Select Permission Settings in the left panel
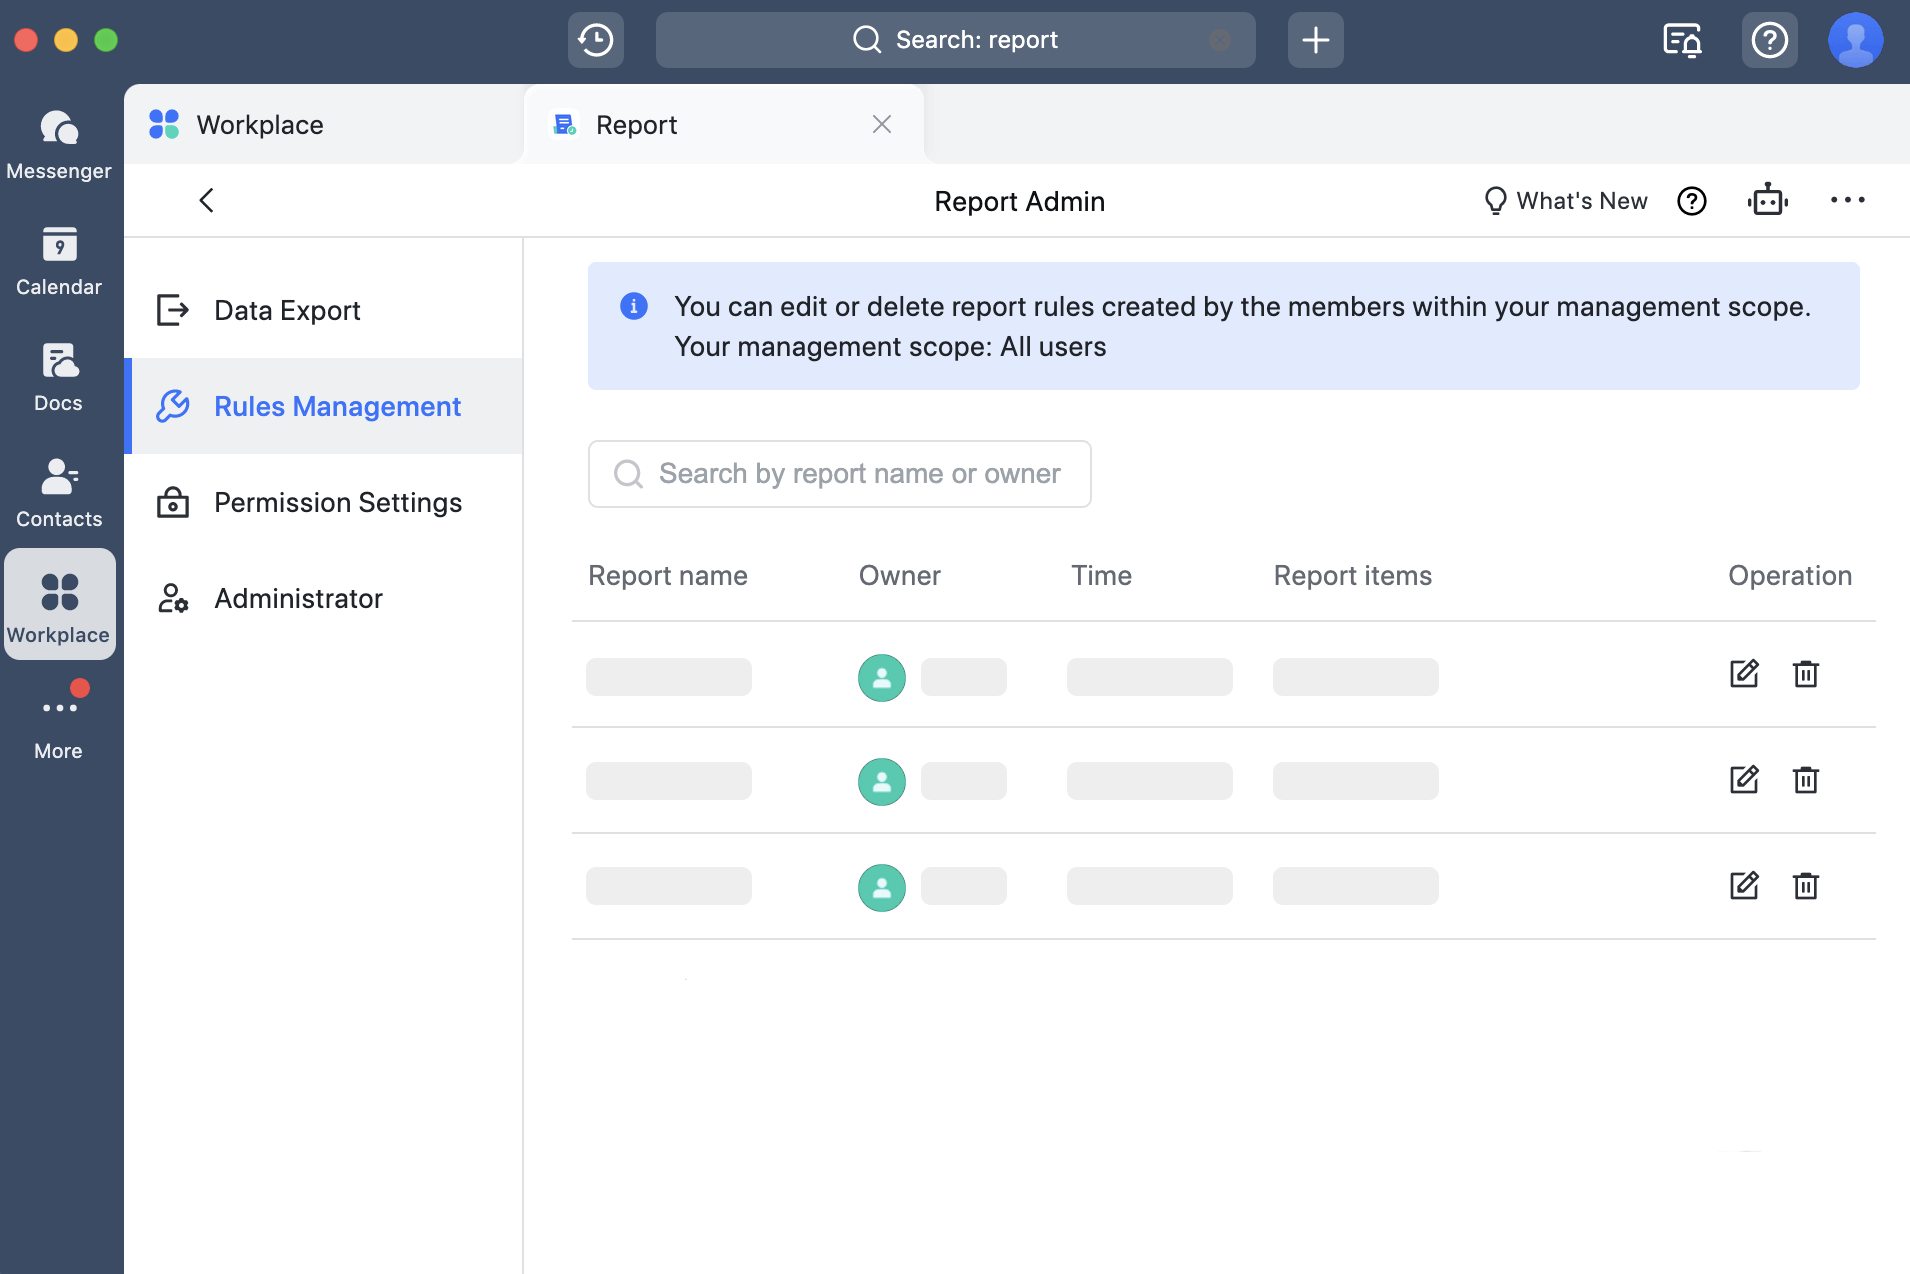 coord(338,502)
